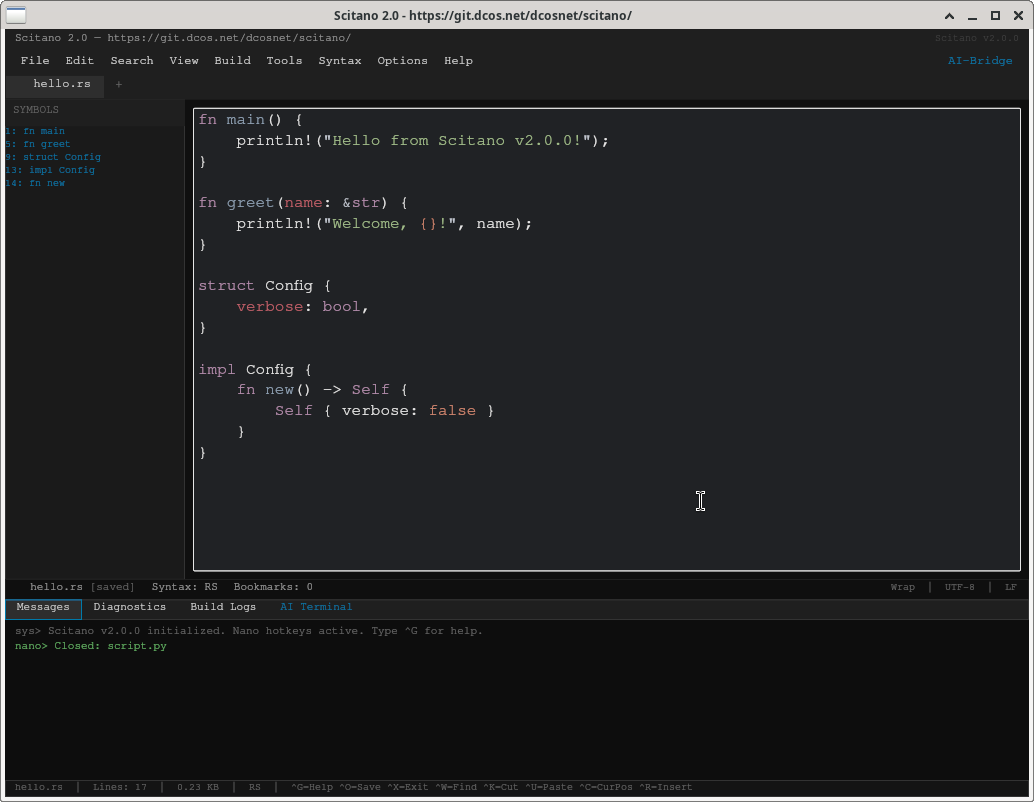Switch to the Diagnostics tab
Screen dimensions: 1034x802
click(x=129, y=607)
